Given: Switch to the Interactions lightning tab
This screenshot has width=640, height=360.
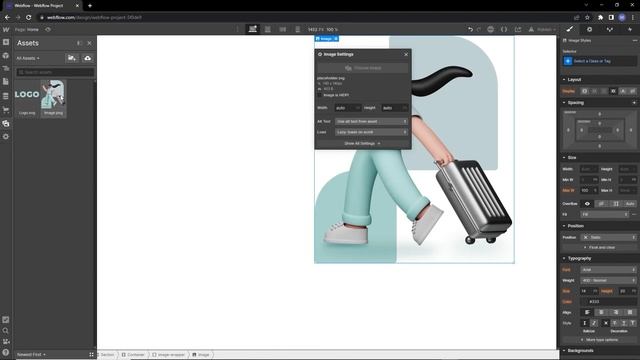Looking at the screenshot, I should (630, 29).
